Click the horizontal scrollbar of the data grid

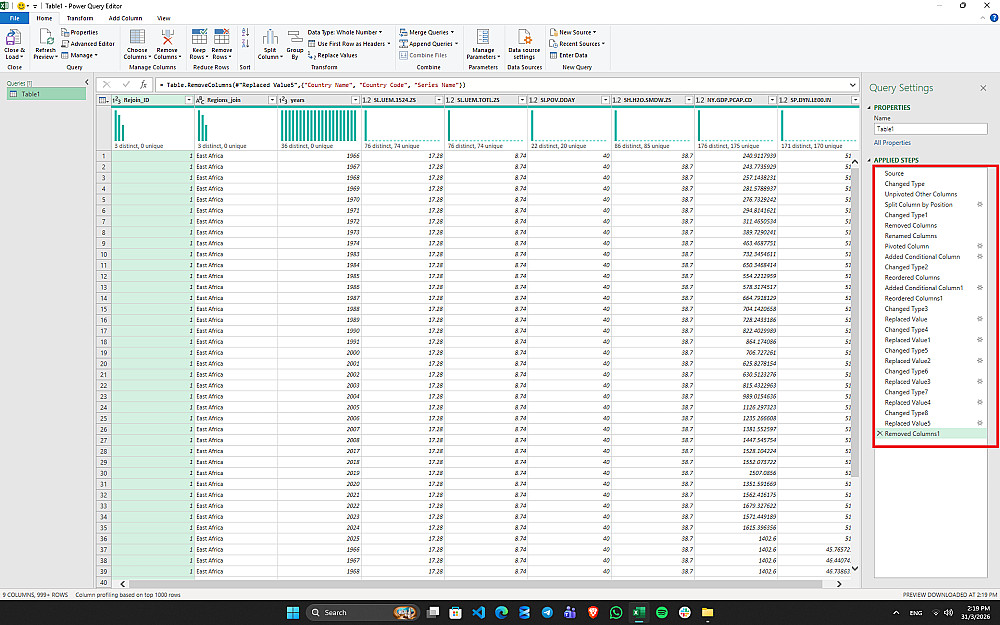[475, 584]
